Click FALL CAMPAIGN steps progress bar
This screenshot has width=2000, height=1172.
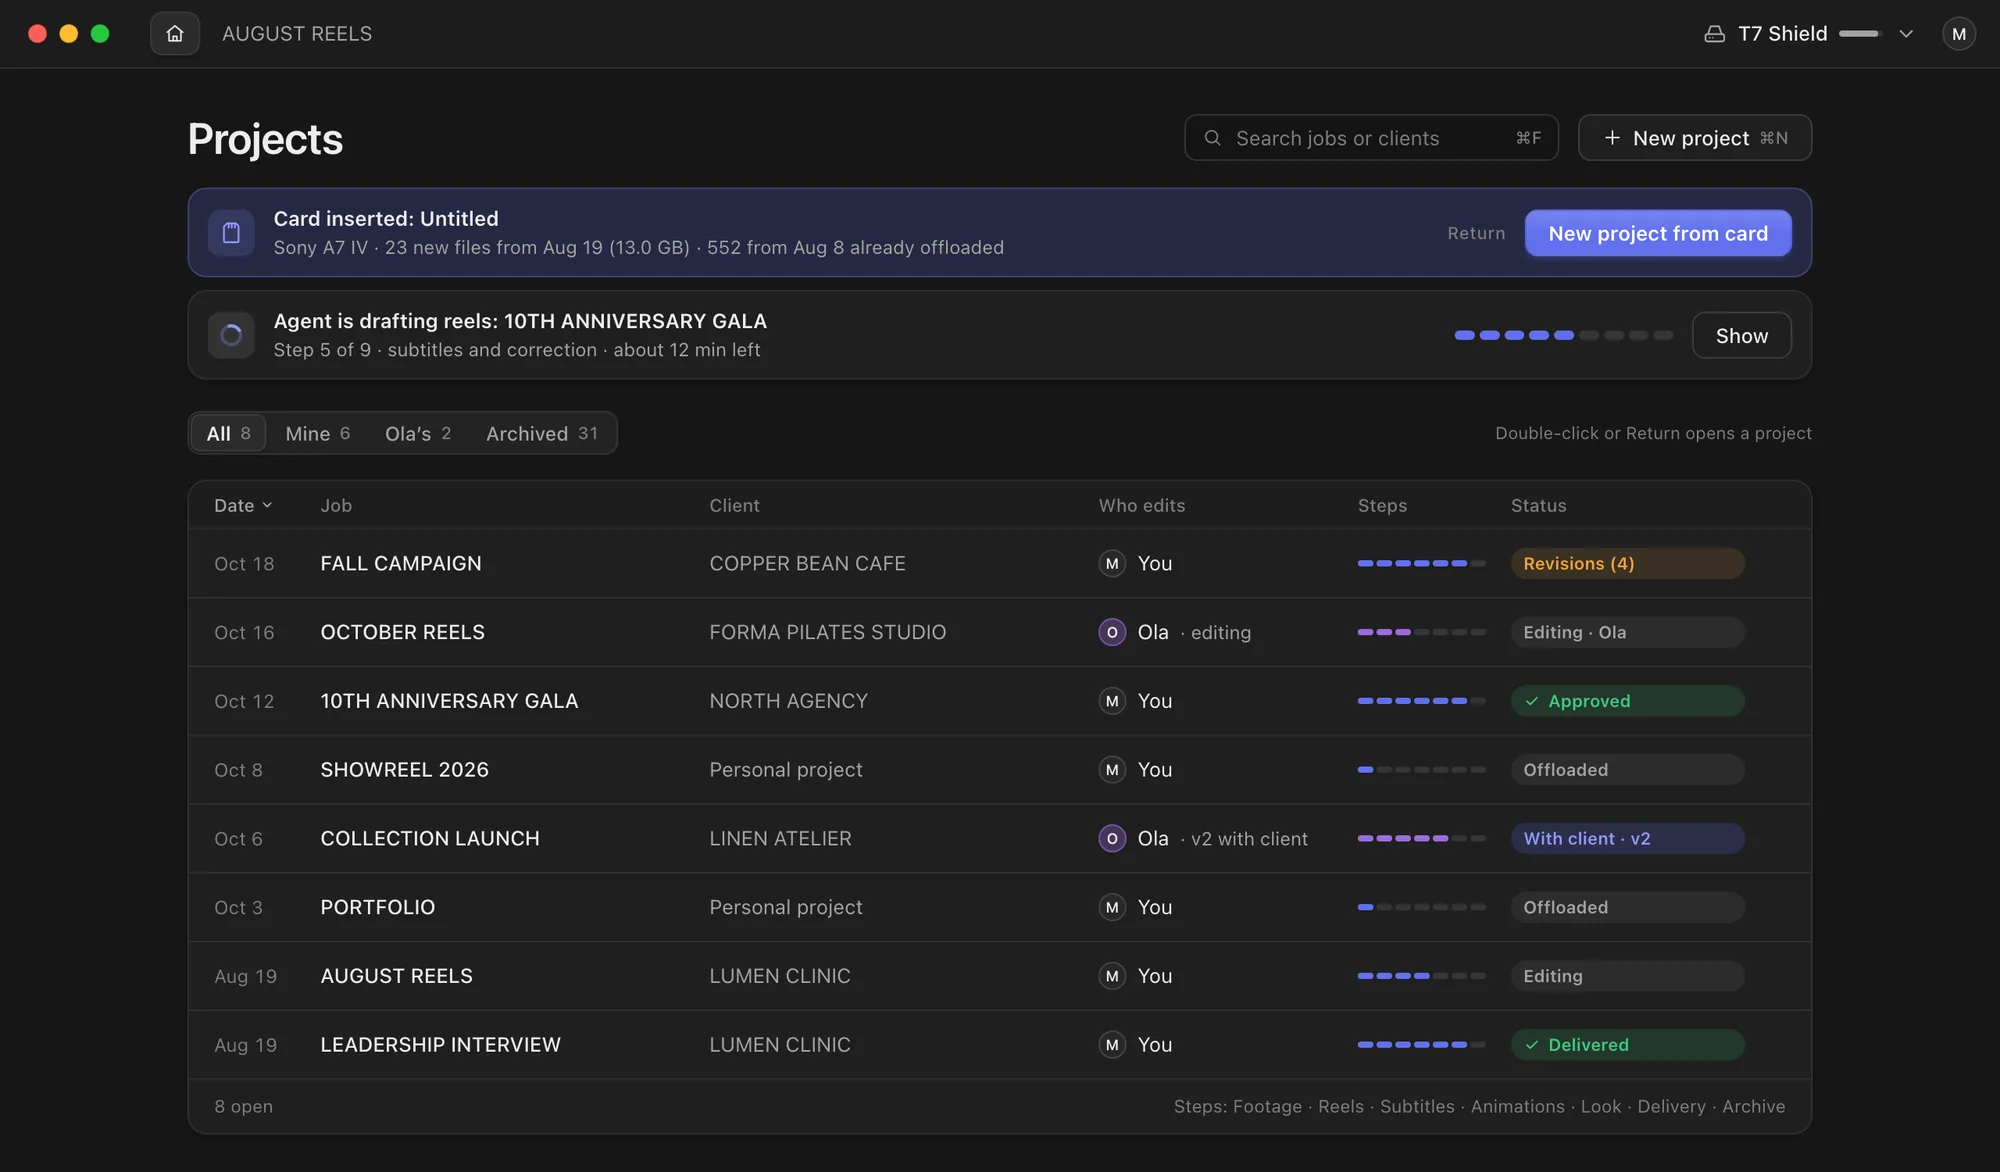pyautogui.click(x=1421, y=564)
